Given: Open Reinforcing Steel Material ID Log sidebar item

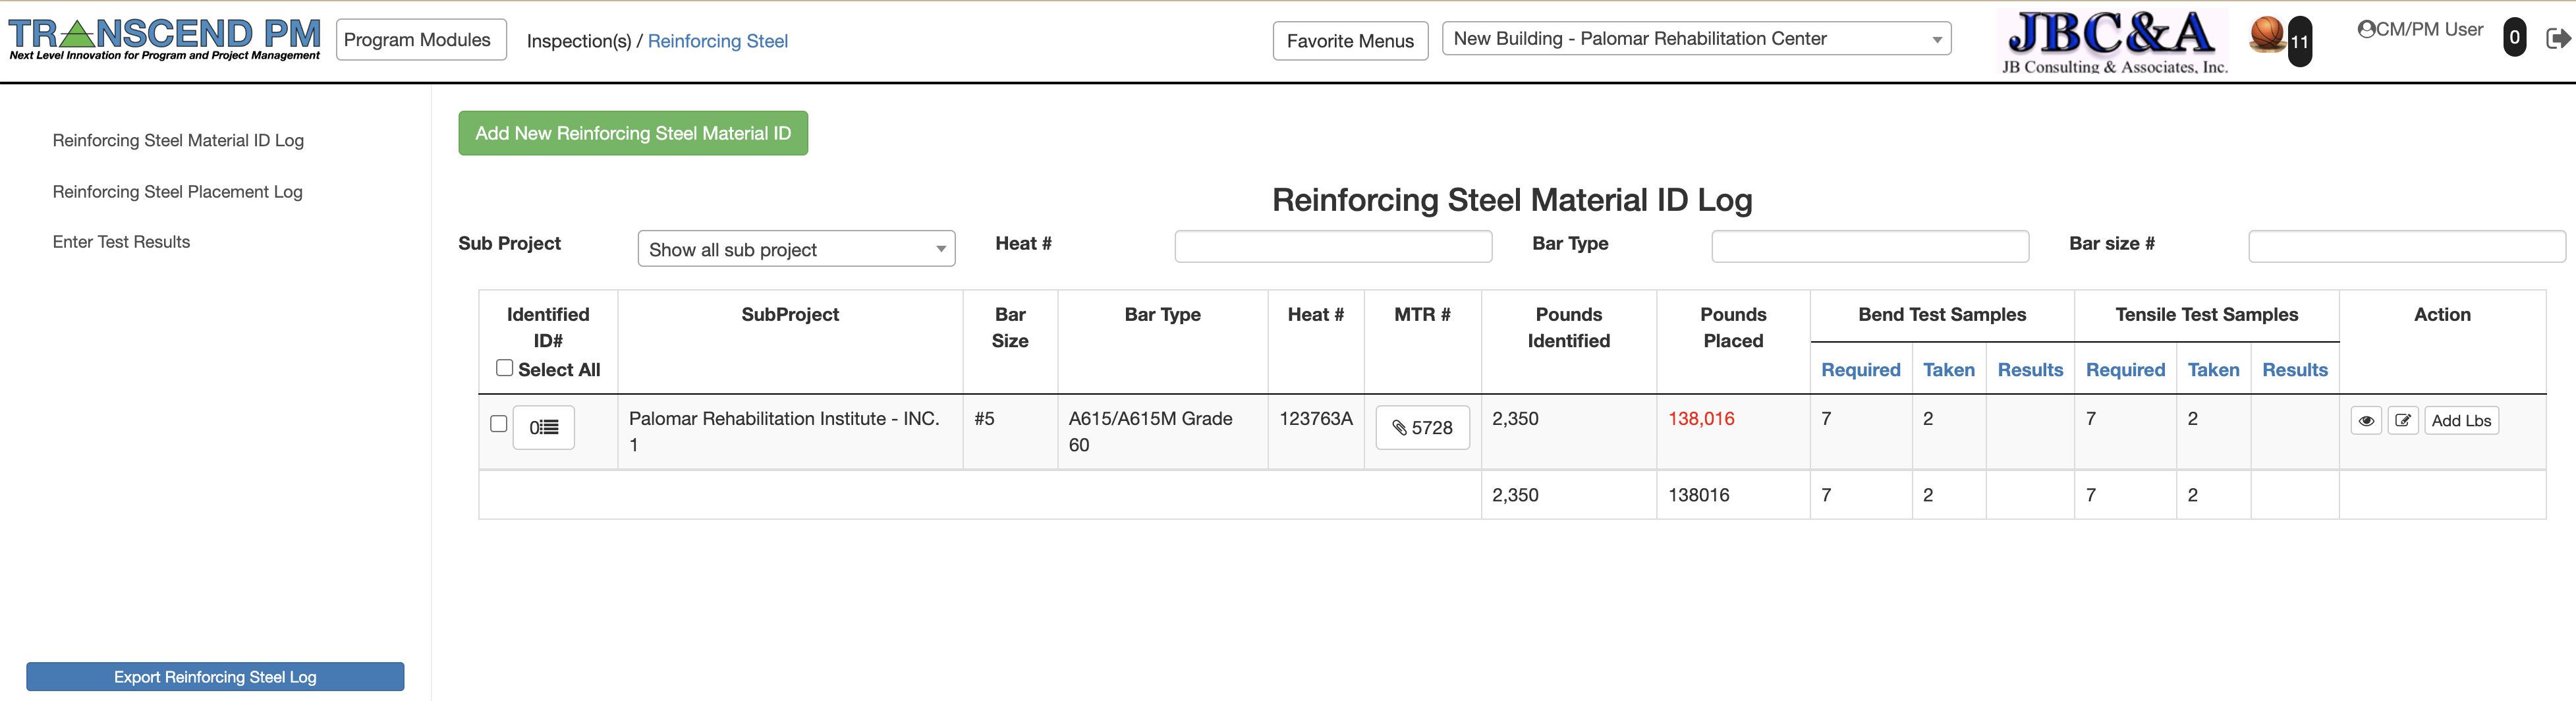Looking at the screenshot, I should 178,141.
